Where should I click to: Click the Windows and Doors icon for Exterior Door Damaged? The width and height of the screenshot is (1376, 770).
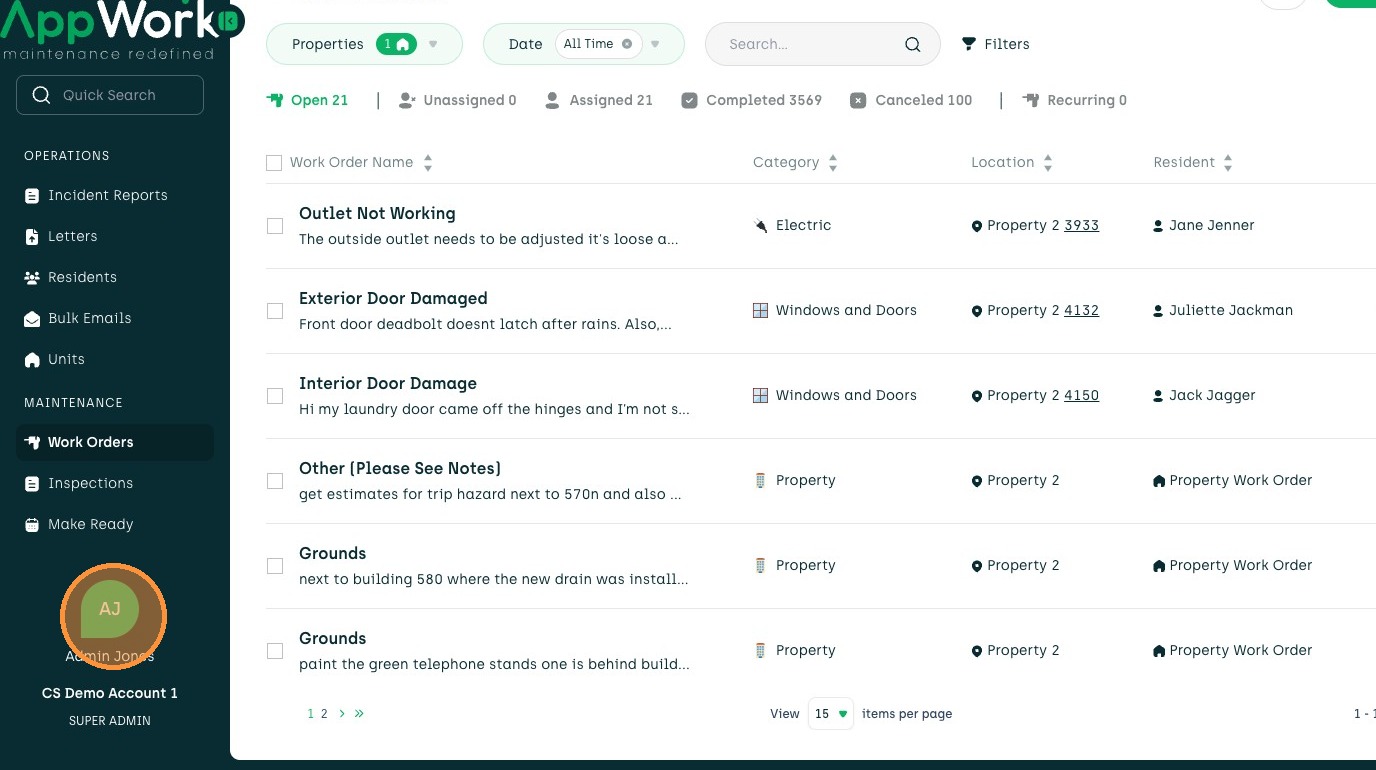760,311
